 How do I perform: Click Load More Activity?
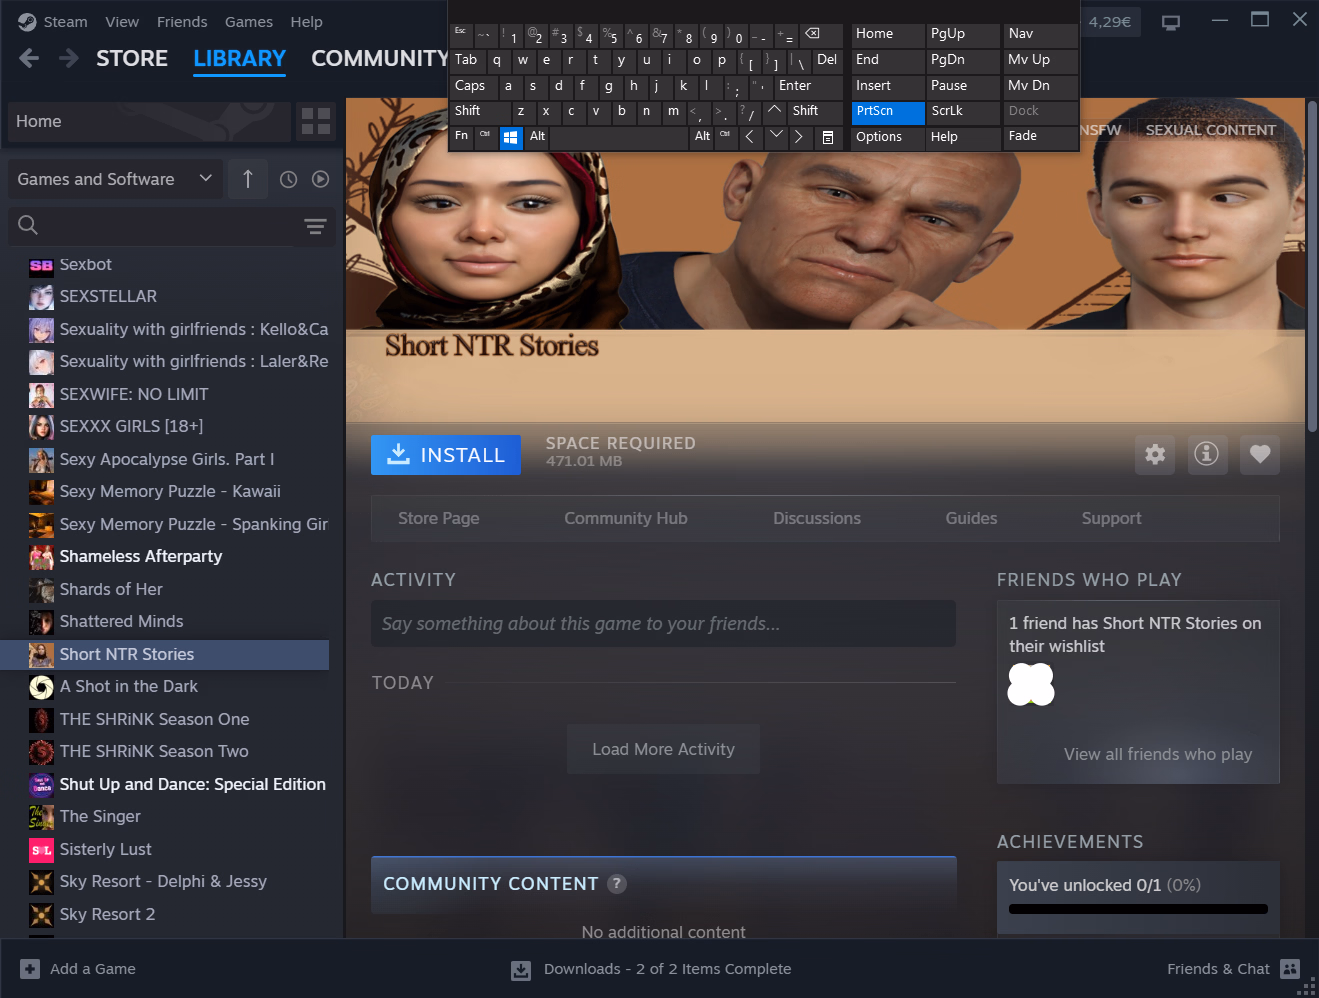(x=663, y=749)
